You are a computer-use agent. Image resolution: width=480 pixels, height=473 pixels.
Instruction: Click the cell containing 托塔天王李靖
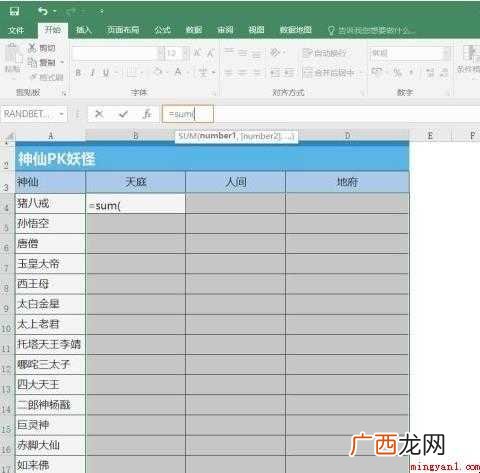click(x=50, y=344)
